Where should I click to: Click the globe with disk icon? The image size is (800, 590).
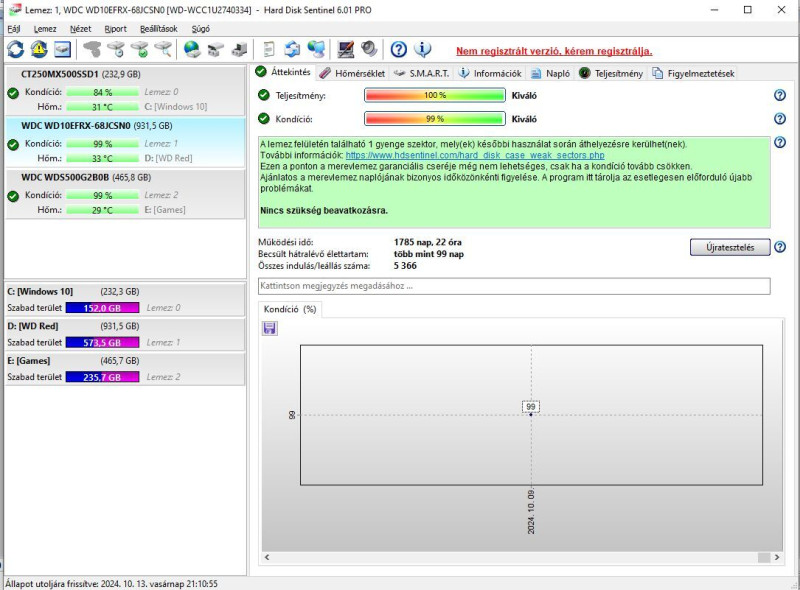192,50
